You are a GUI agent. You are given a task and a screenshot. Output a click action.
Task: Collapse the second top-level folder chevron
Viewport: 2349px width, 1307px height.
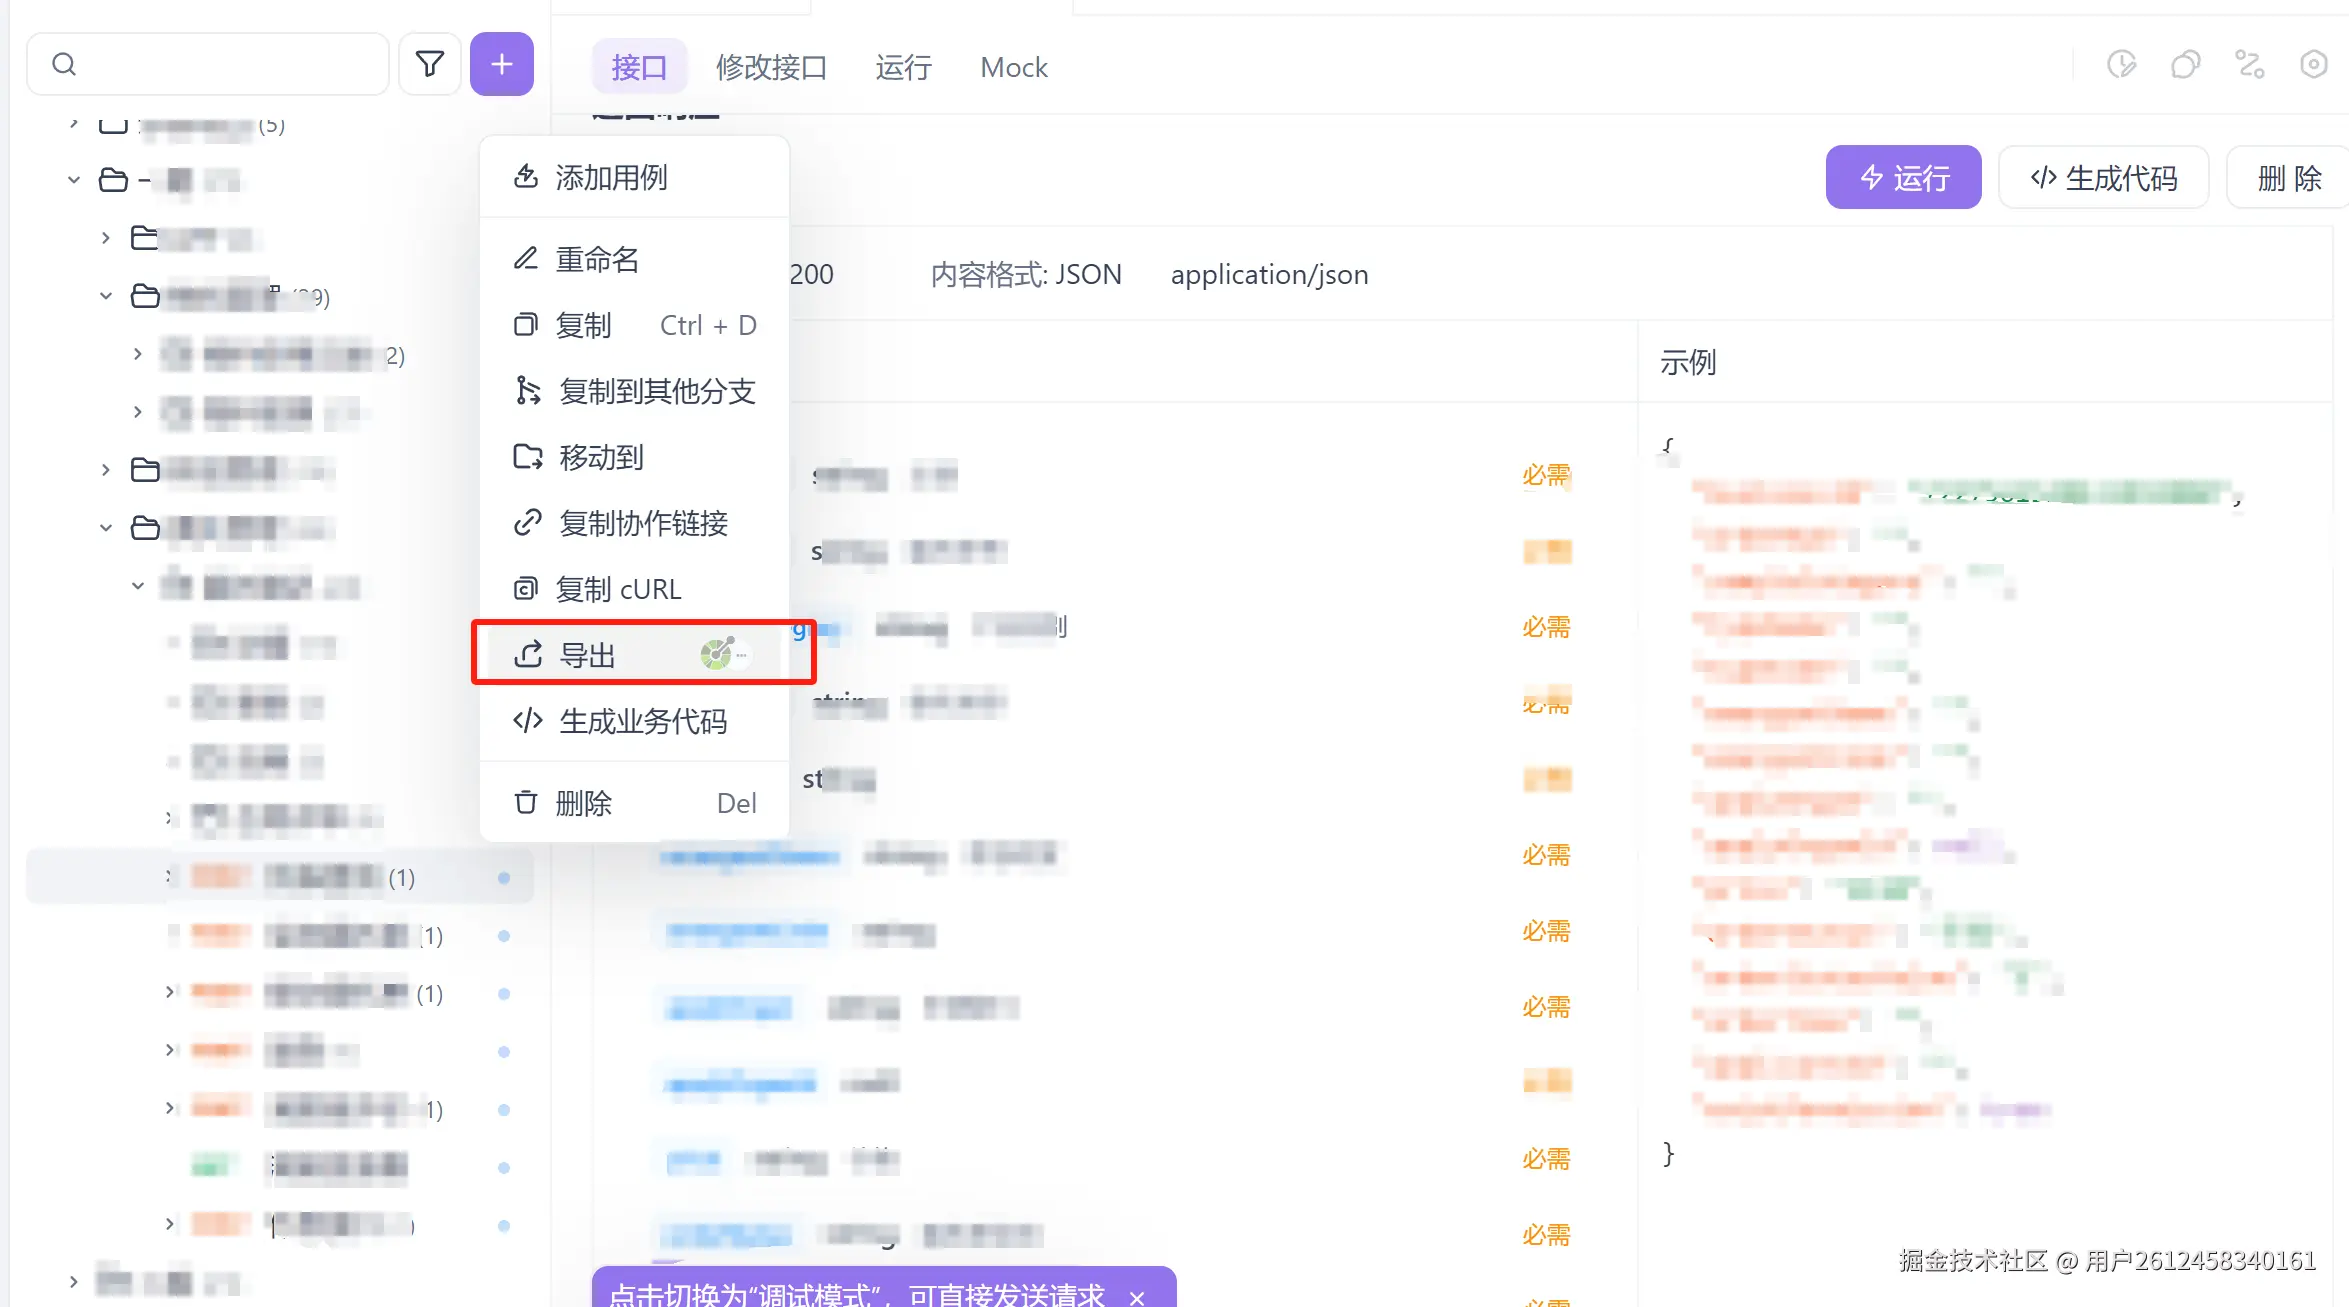pyautogui.click(x=74, y=180)
